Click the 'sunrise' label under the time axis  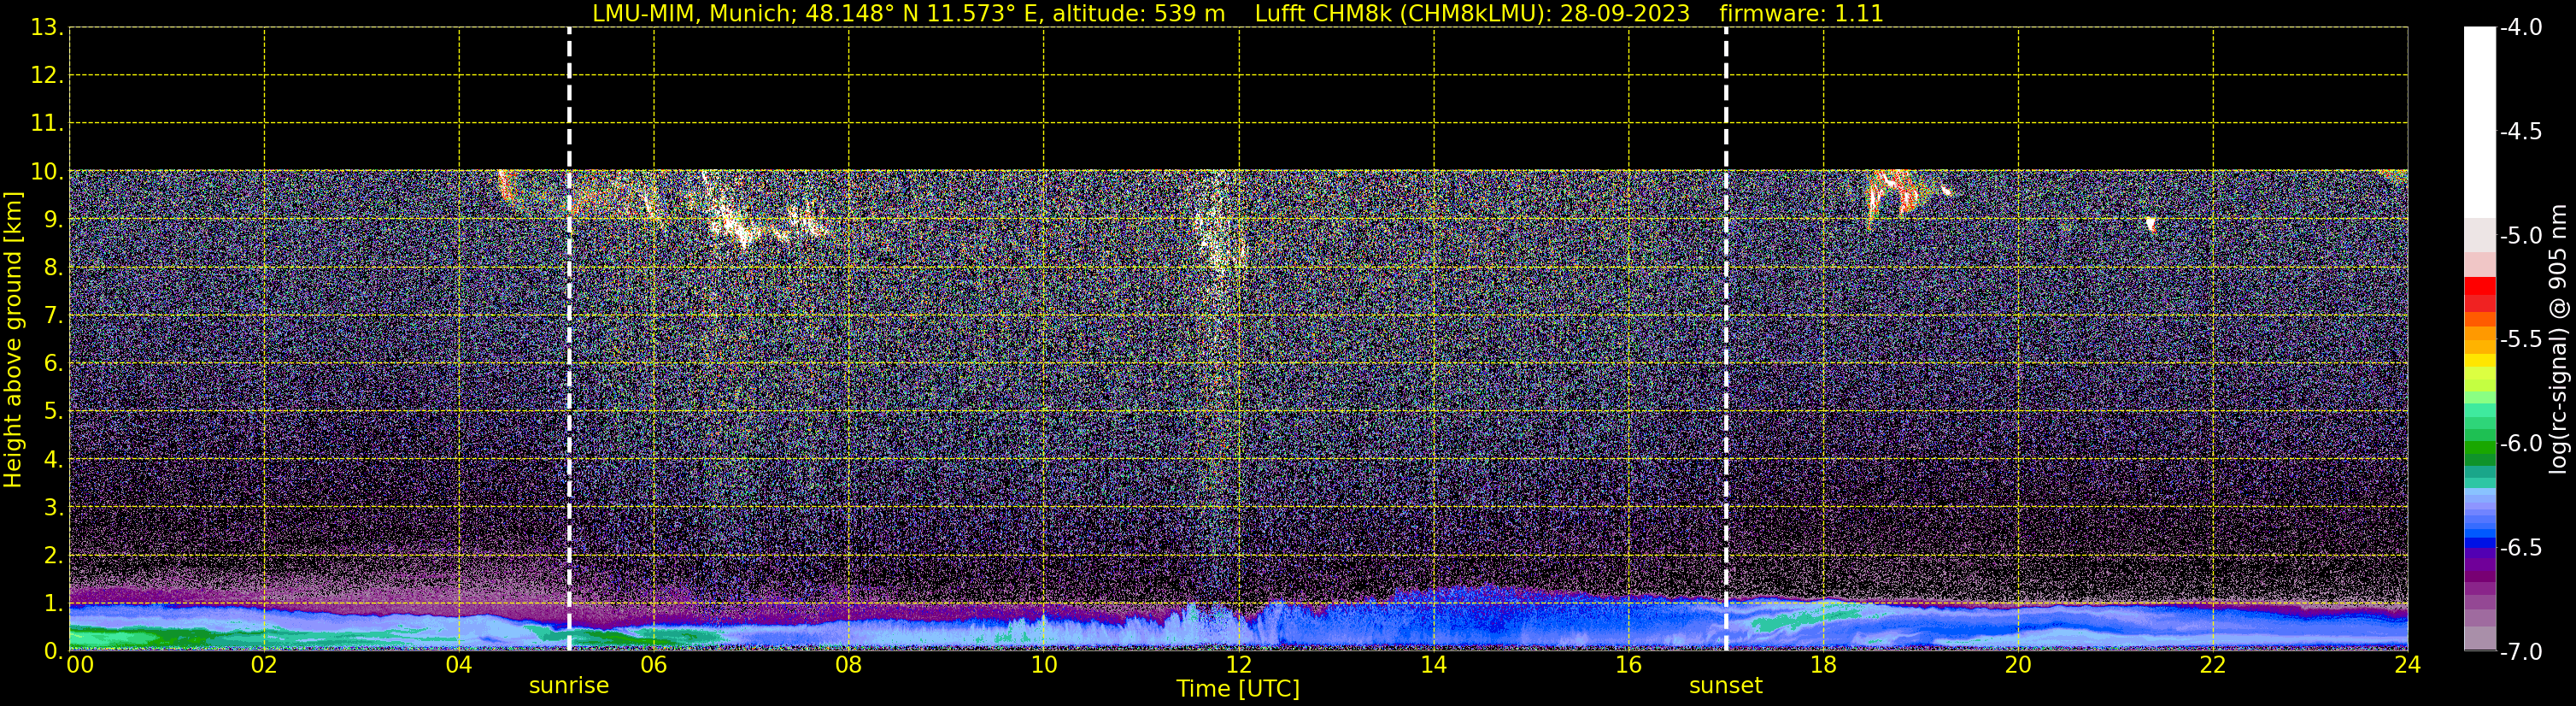pos(568,685)
